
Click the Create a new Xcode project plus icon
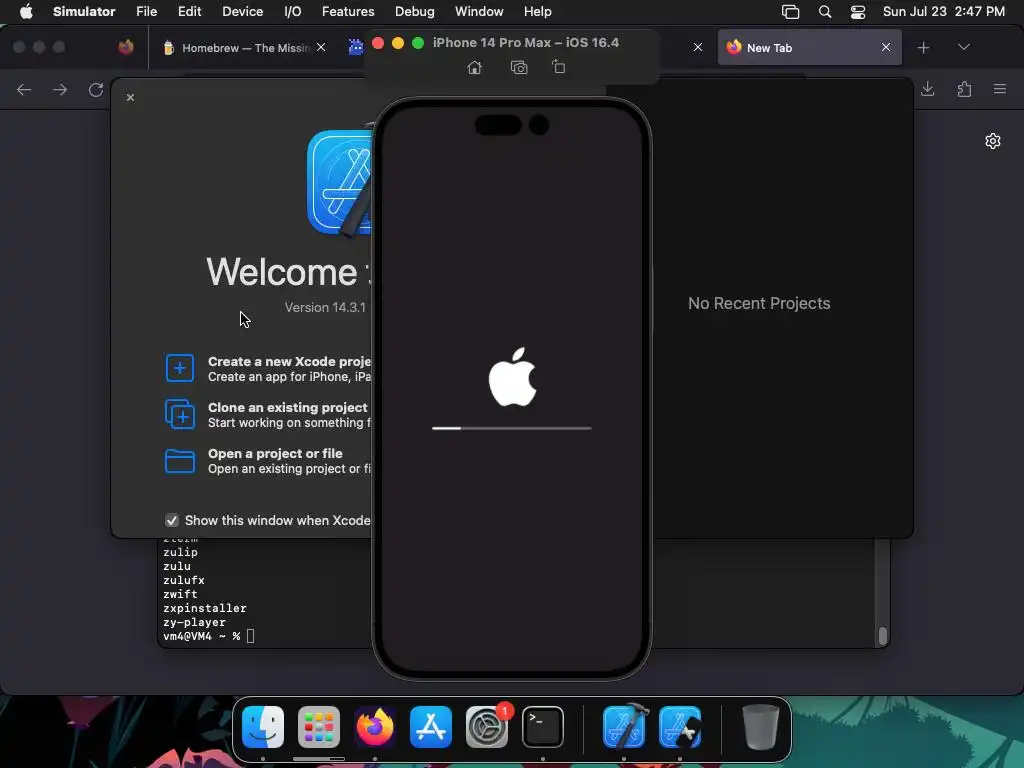(x=180, y=368)
